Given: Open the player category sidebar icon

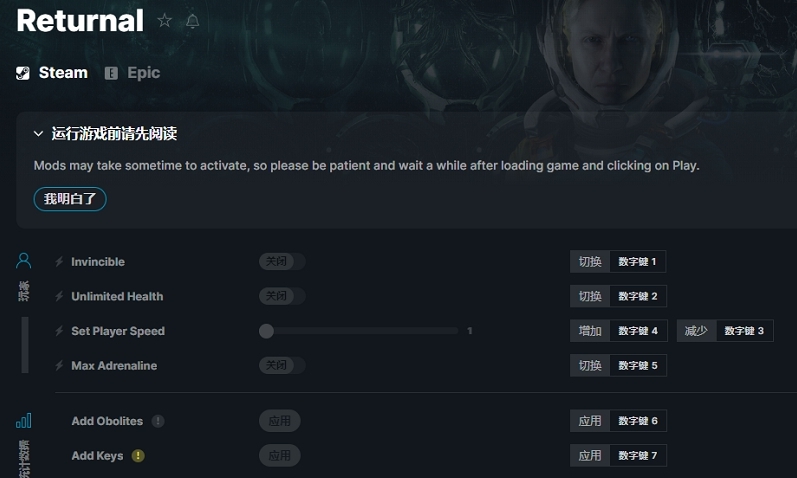Looking at the screenshot, I should (24, 261).
